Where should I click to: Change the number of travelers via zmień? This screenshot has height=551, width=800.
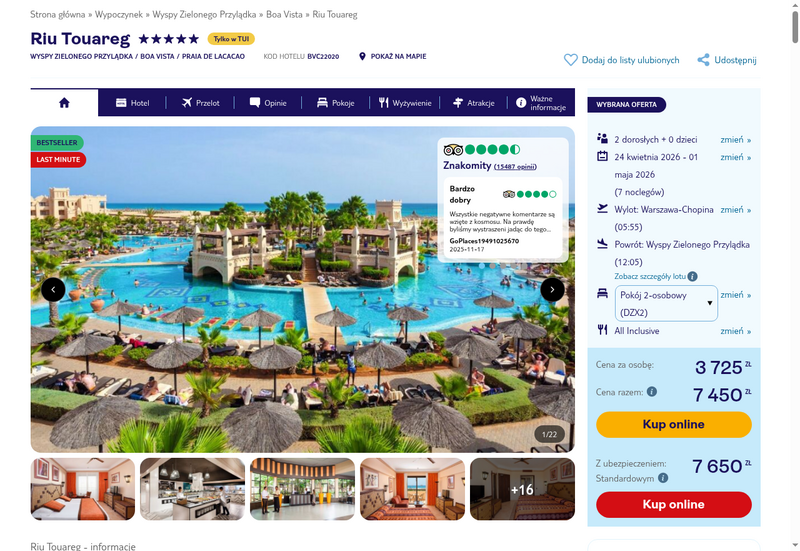click(735, 139)
